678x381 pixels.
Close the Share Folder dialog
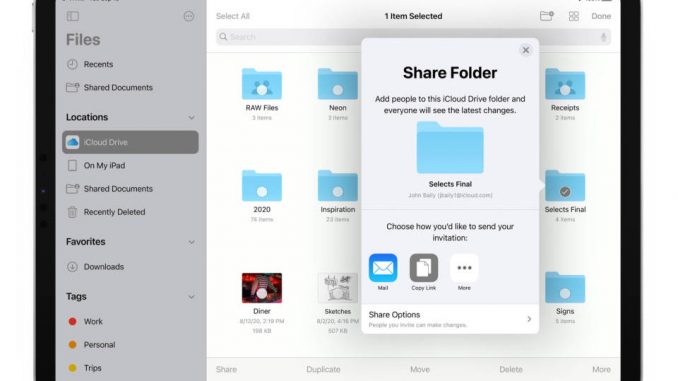pyautogui.click(x=526, y=50)
